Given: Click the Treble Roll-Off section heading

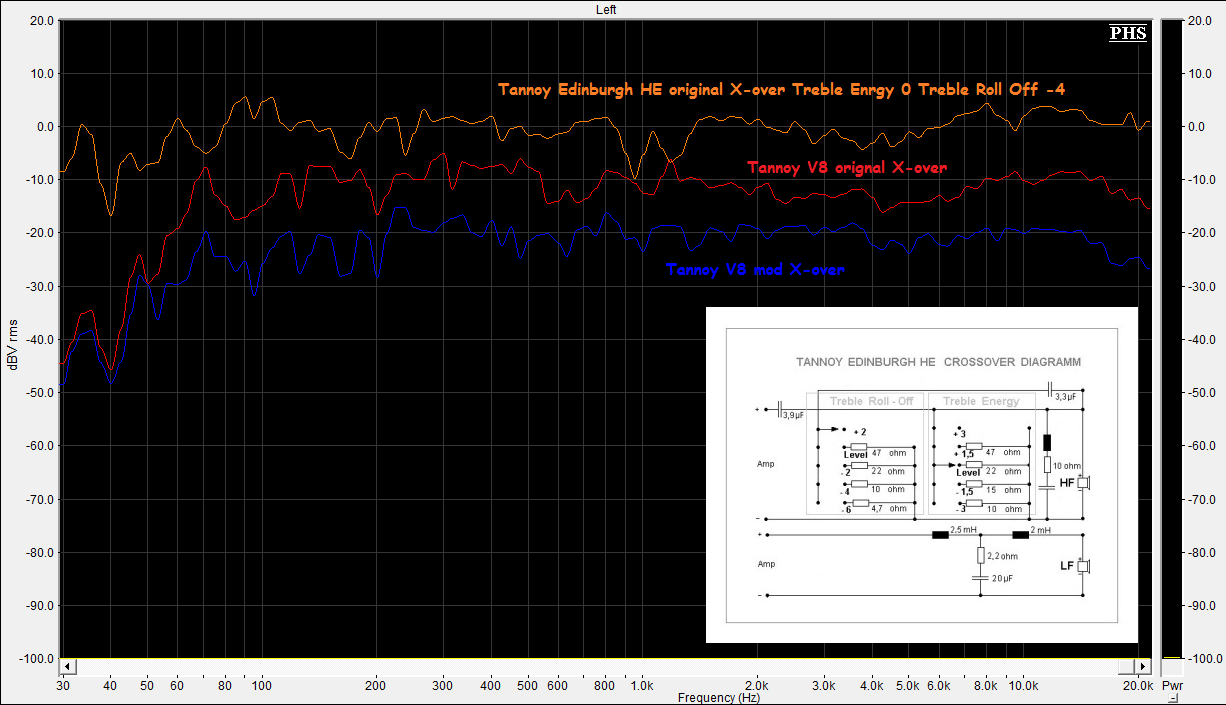Looking at the screenshot, I should (x=871, y=401).
